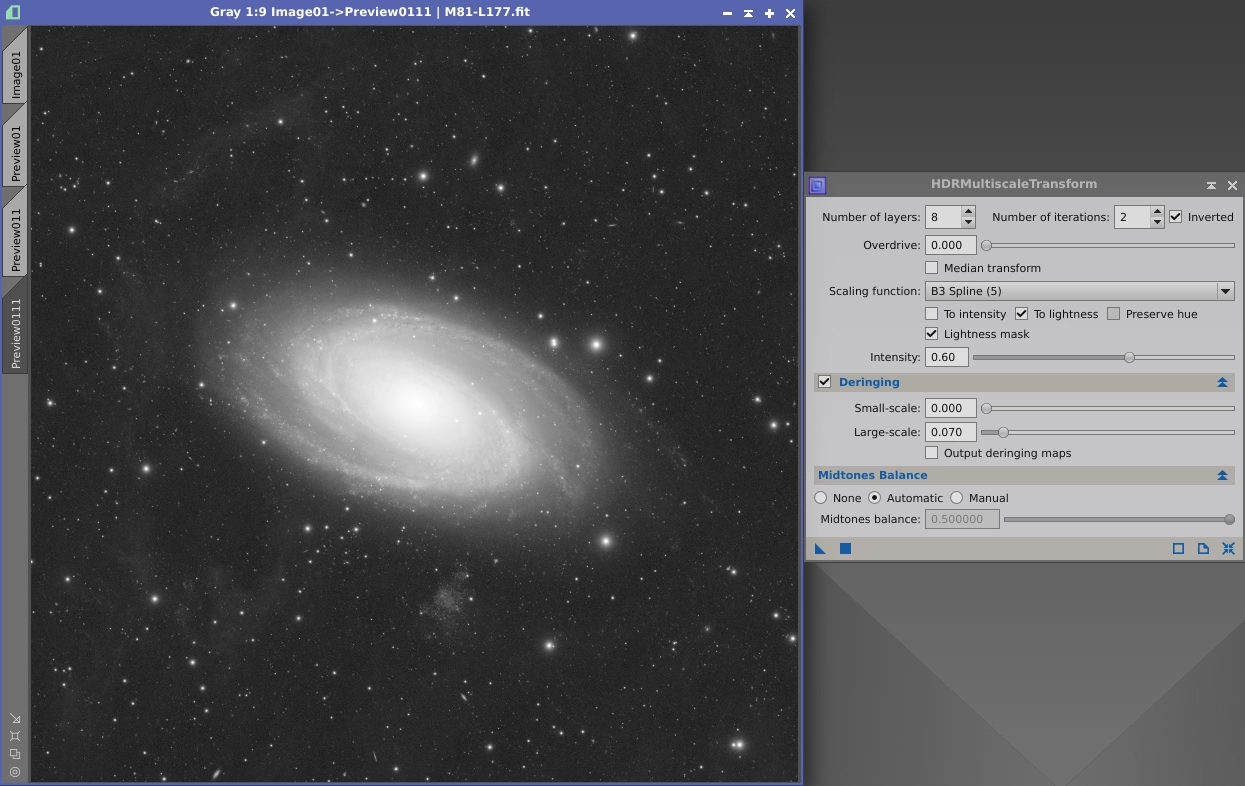1245x786 pixels.
Task: Click the Apply Global square icon
Action: pyautogui.click(x=845, y=548)
